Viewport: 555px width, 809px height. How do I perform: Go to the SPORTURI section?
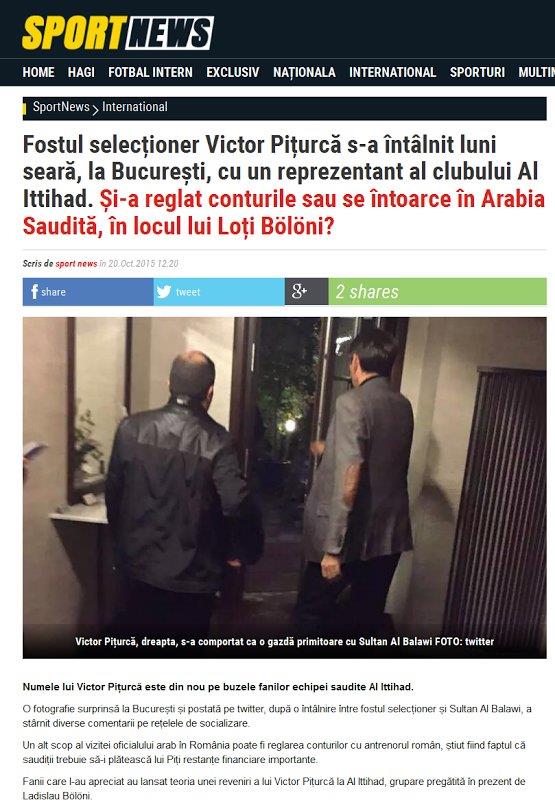(477, 72)
